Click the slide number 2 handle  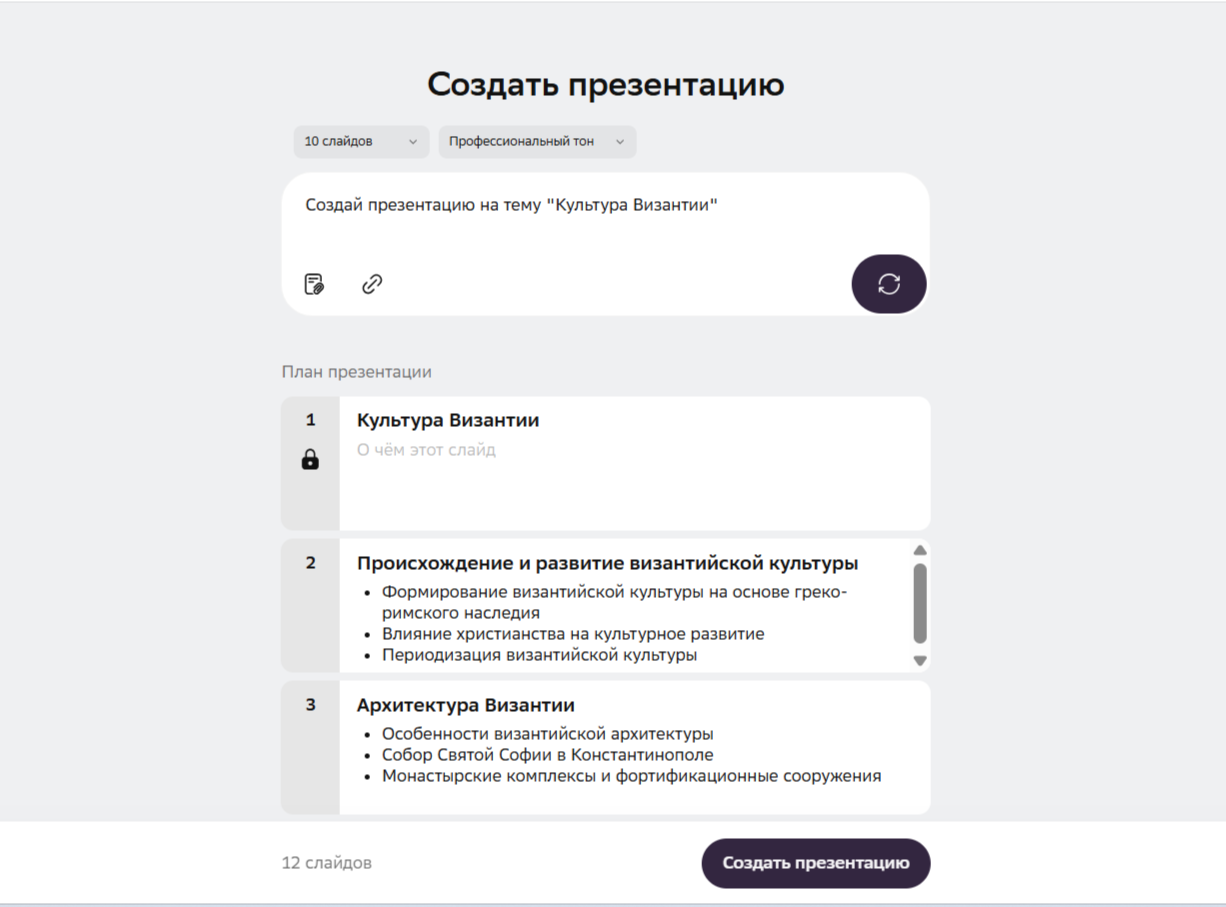click(310, 563)
